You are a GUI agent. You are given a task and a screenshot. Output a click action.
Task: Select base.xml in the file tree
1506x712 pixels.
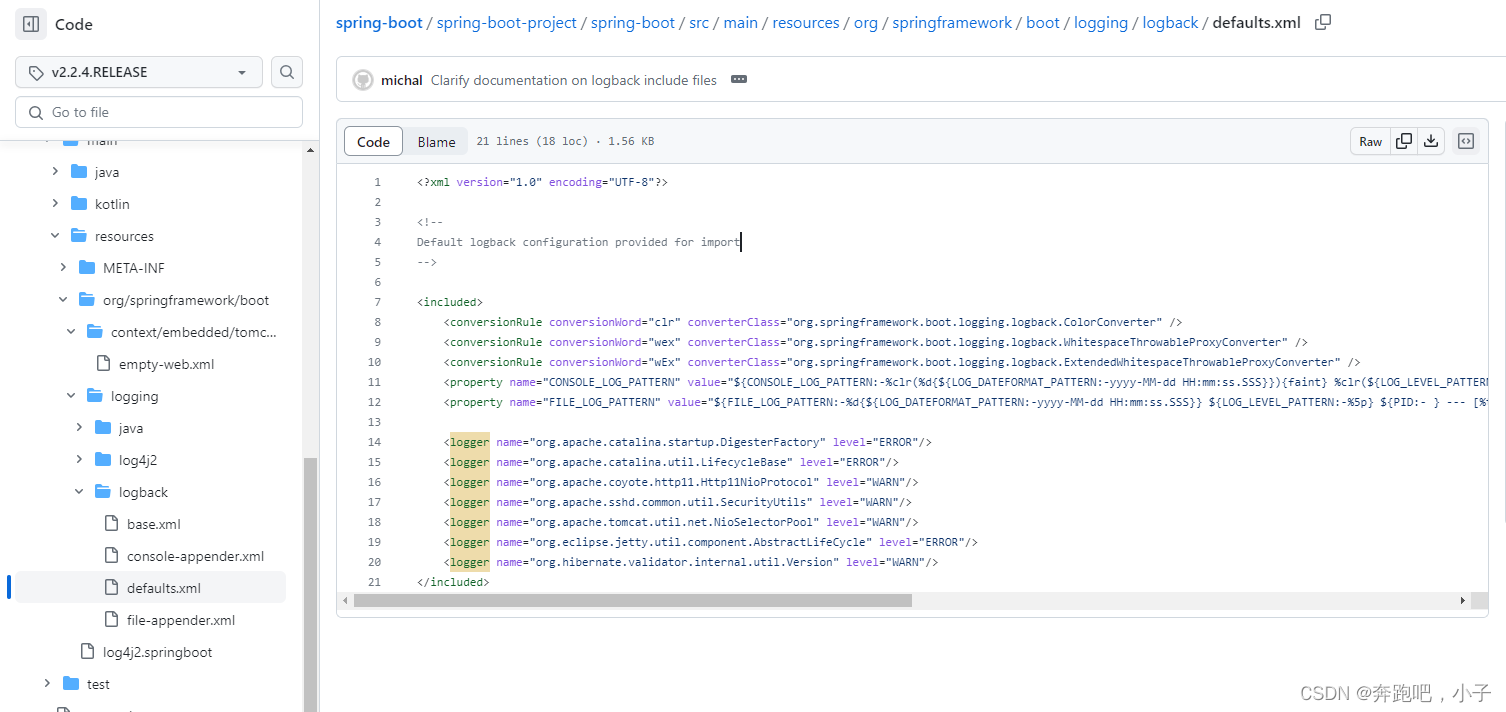click(152, 523)
